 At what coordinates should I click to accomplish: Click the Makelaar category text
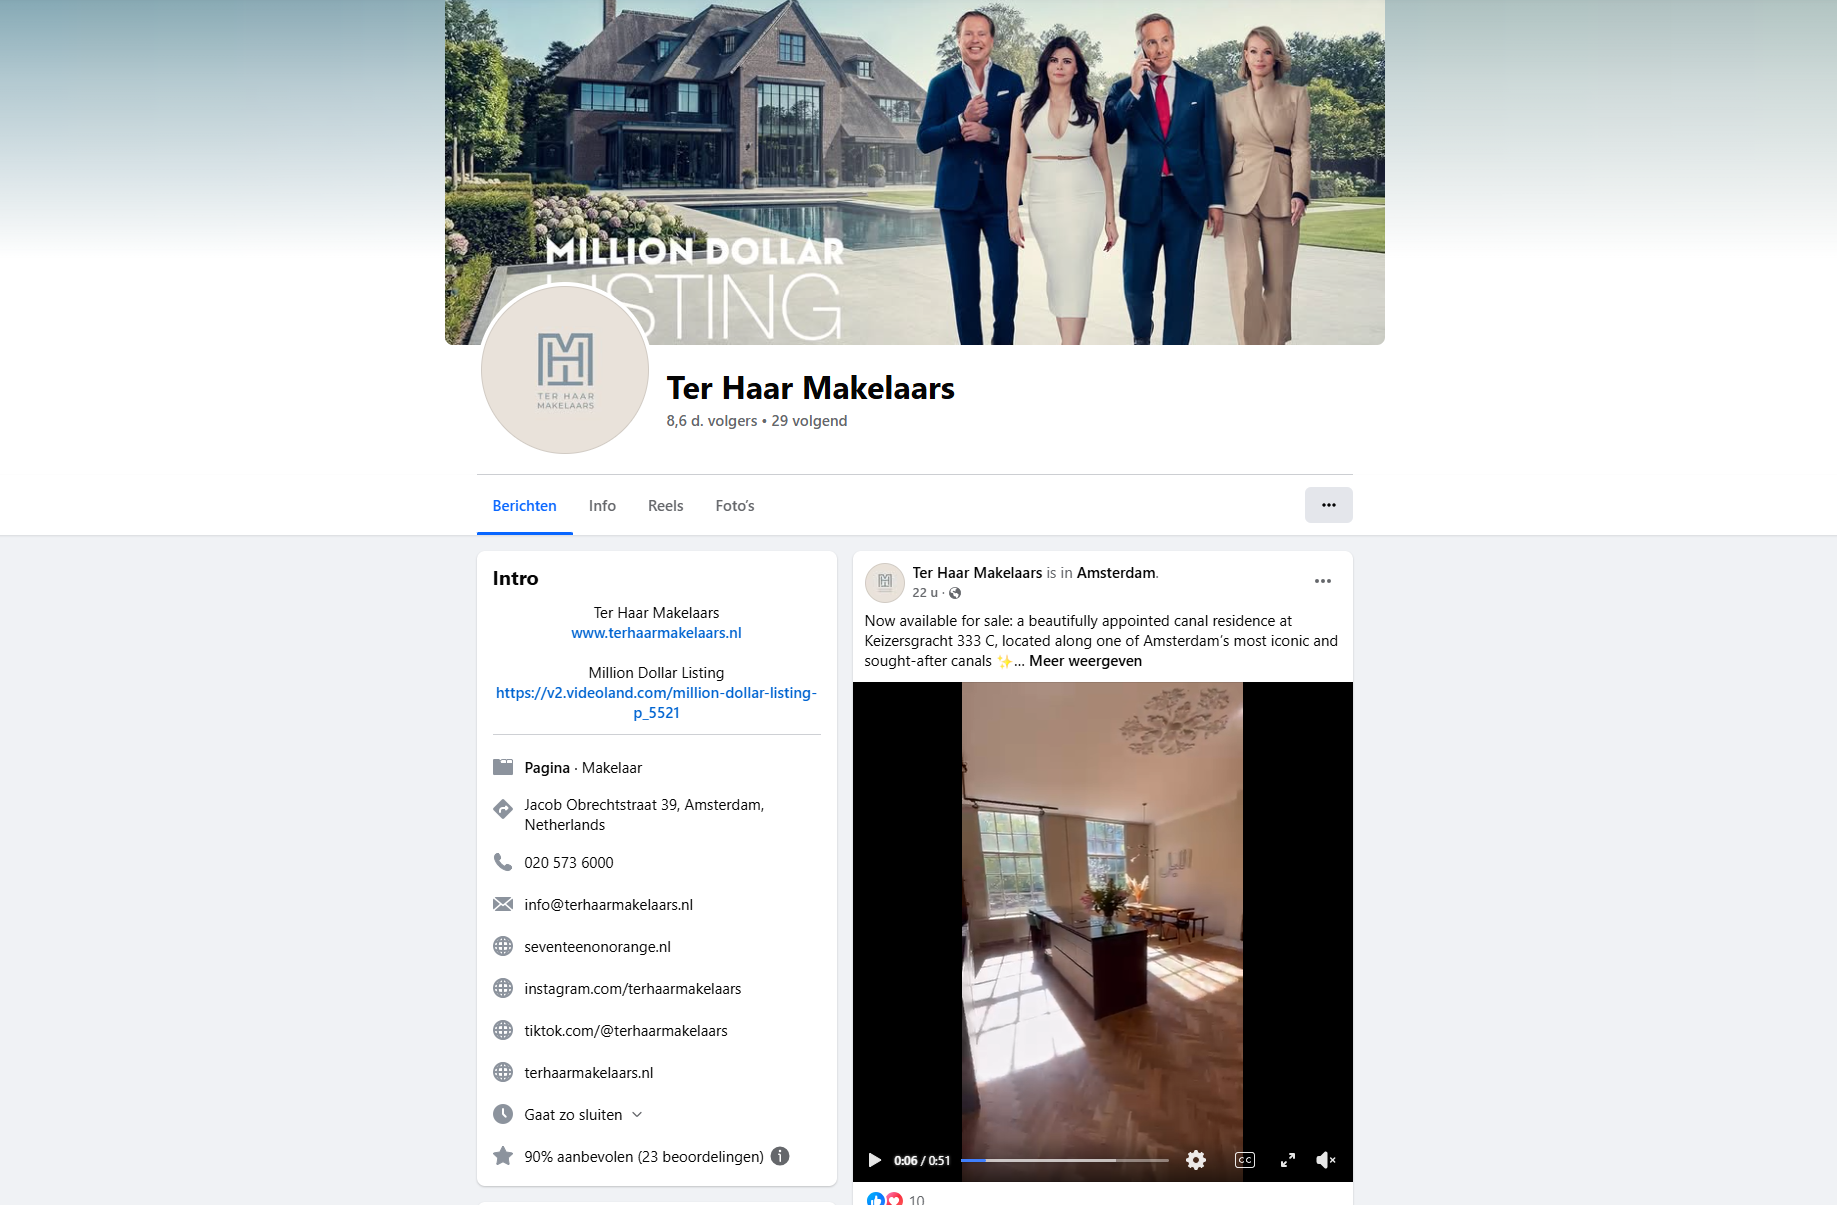612,768
